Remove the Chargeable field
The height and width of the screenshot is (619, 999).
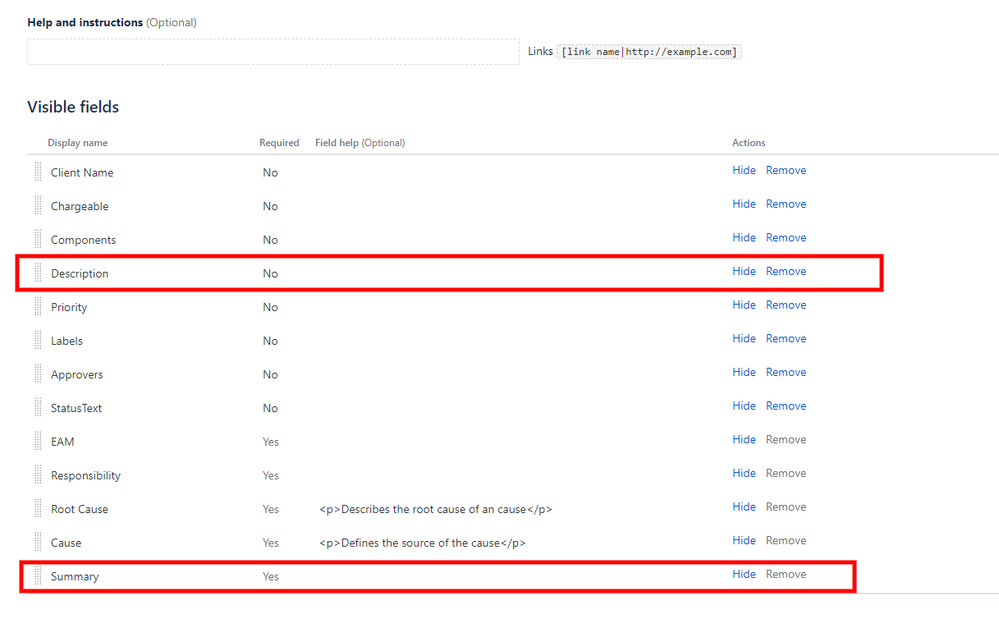[x=786, y=204]
